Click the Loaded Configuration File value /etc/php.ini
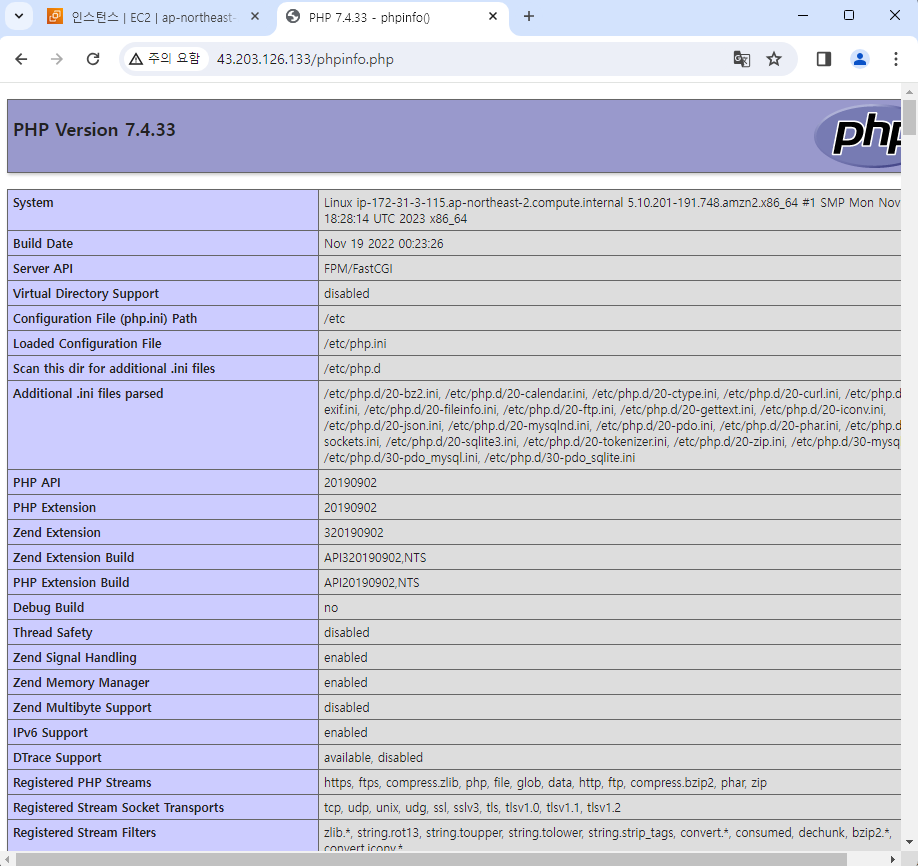The height and width of the screenshot is (866, 918). 355,344
